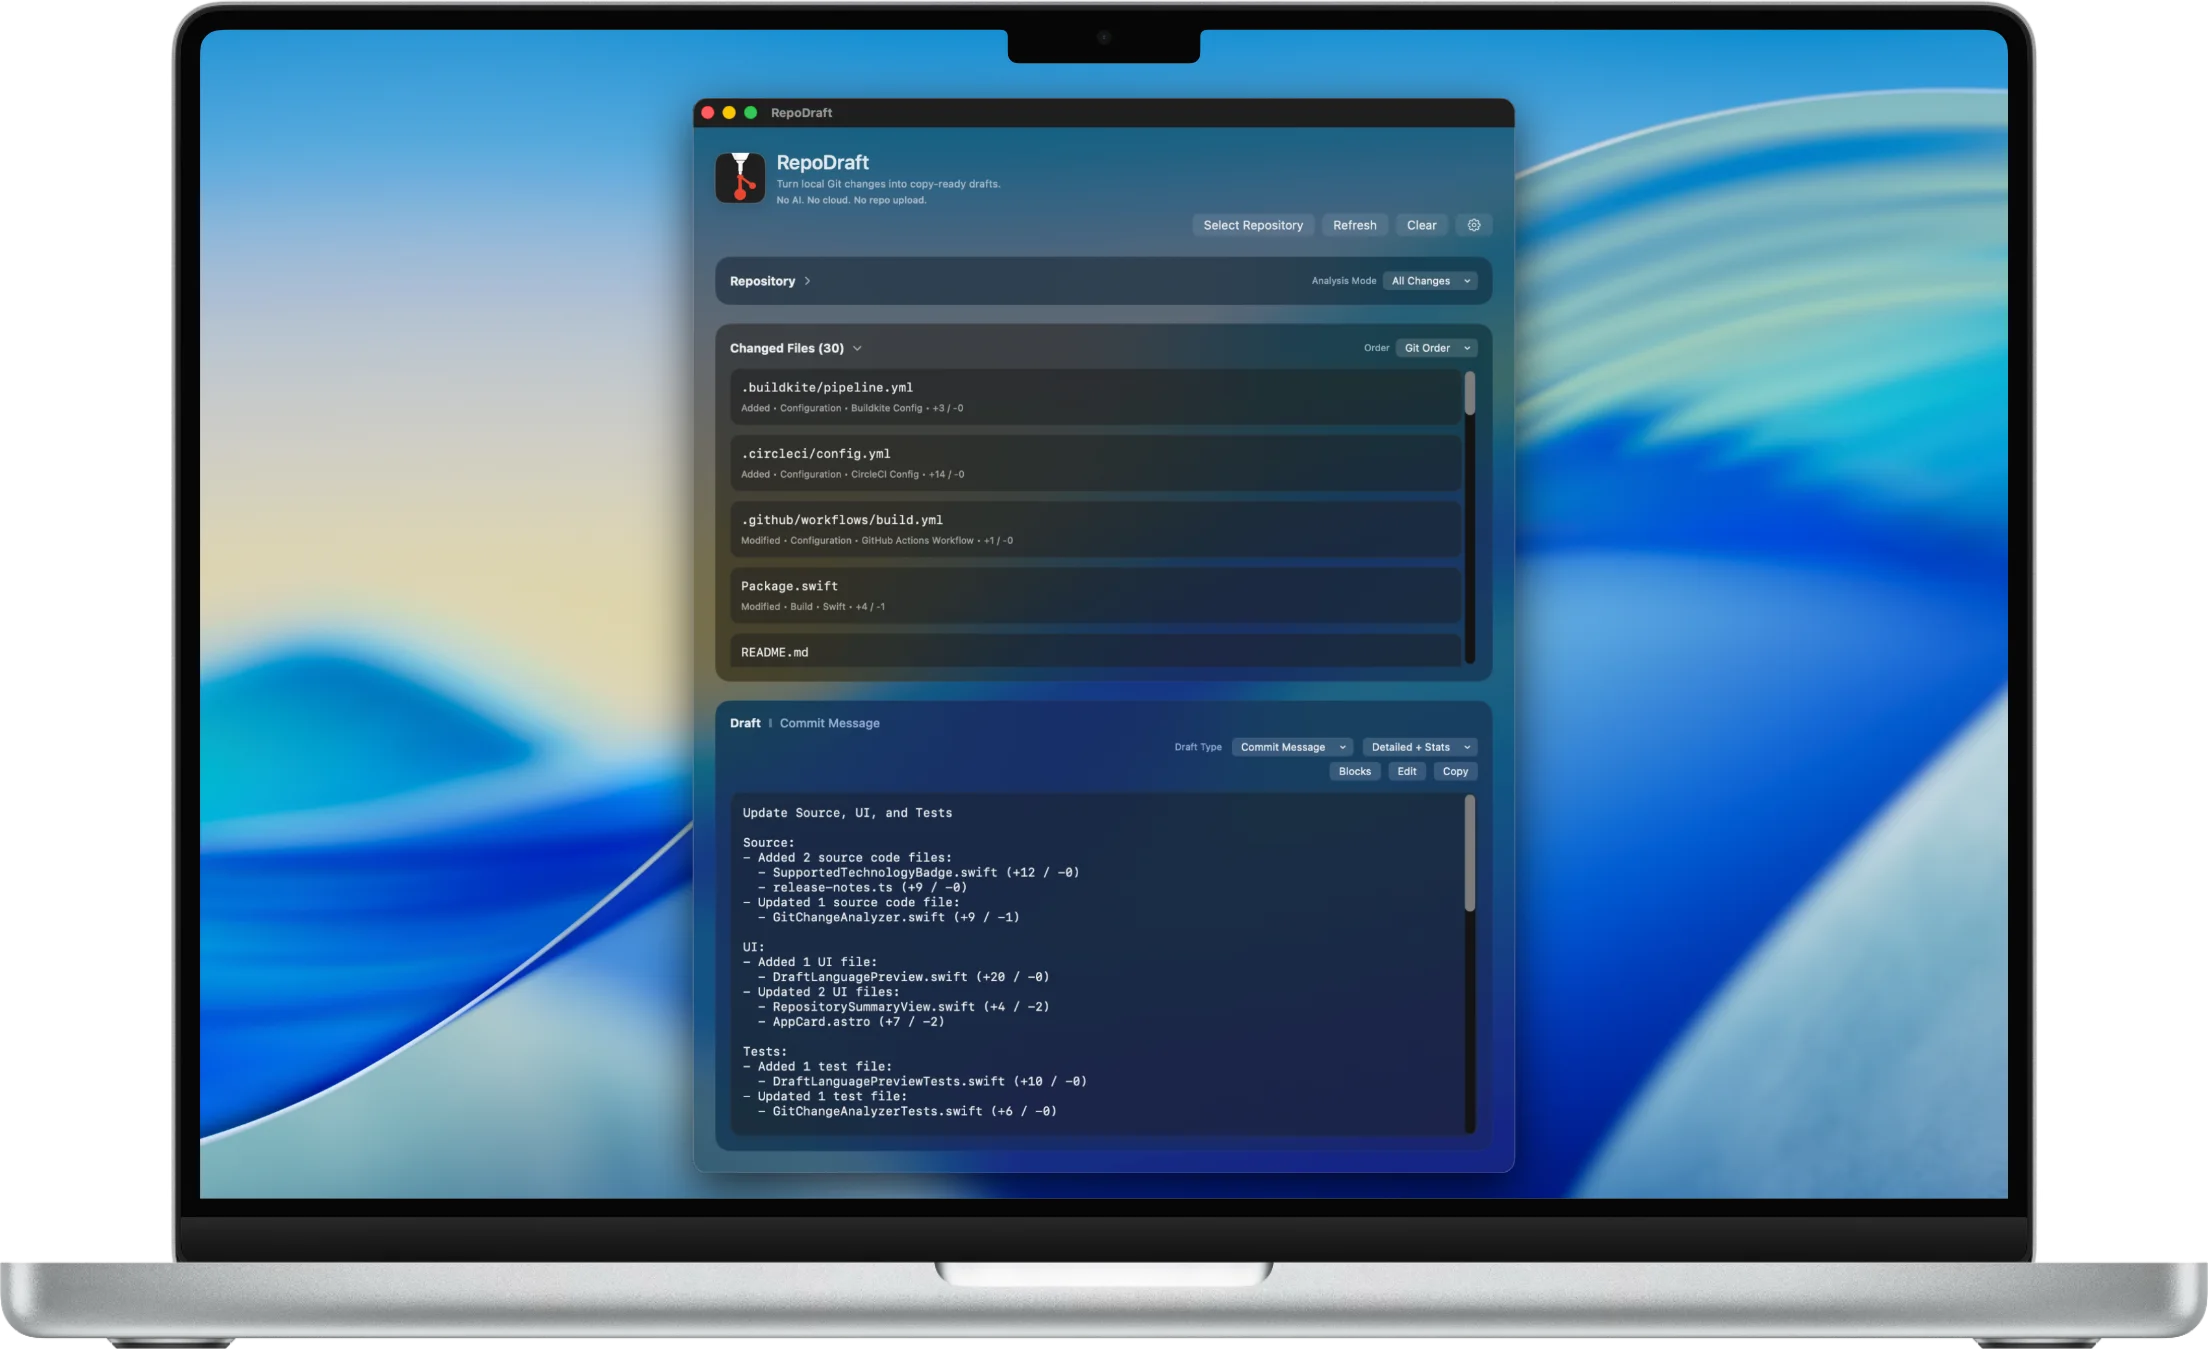Image resolution: width=2208 pixels, height=1349 pixels.
Task: Select the .buildkite/pipeline.yml file row
Action: point(1095,396)
